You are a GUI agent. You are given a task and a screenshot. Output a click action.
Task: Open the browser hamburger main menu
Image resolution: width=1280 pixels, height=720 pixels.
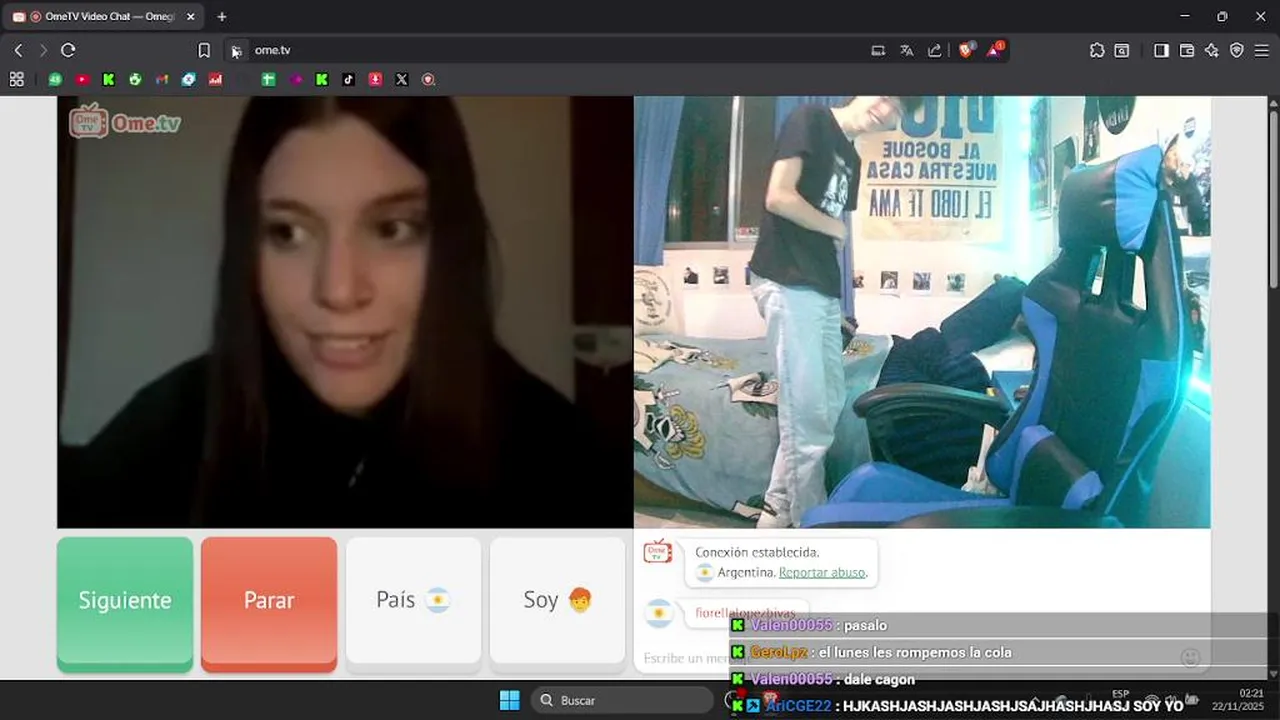[x=1262, y=50]
